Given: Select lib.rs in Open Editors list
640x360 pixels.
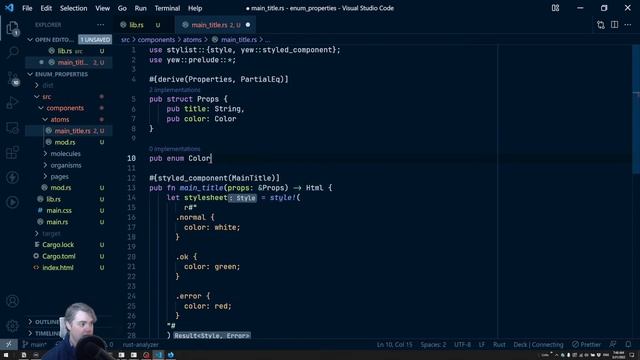Looking at the screenshot, I should [69, 51].
